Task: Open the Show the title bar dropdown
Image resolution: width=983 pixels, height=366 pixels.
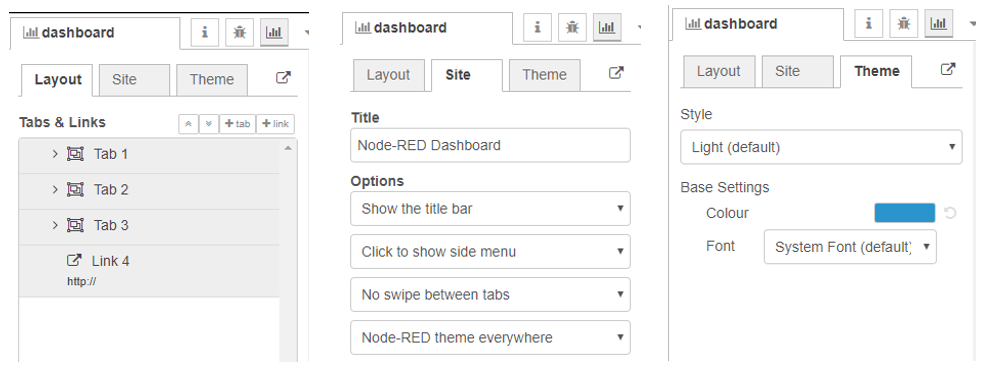Action: [x=490, y=209]
